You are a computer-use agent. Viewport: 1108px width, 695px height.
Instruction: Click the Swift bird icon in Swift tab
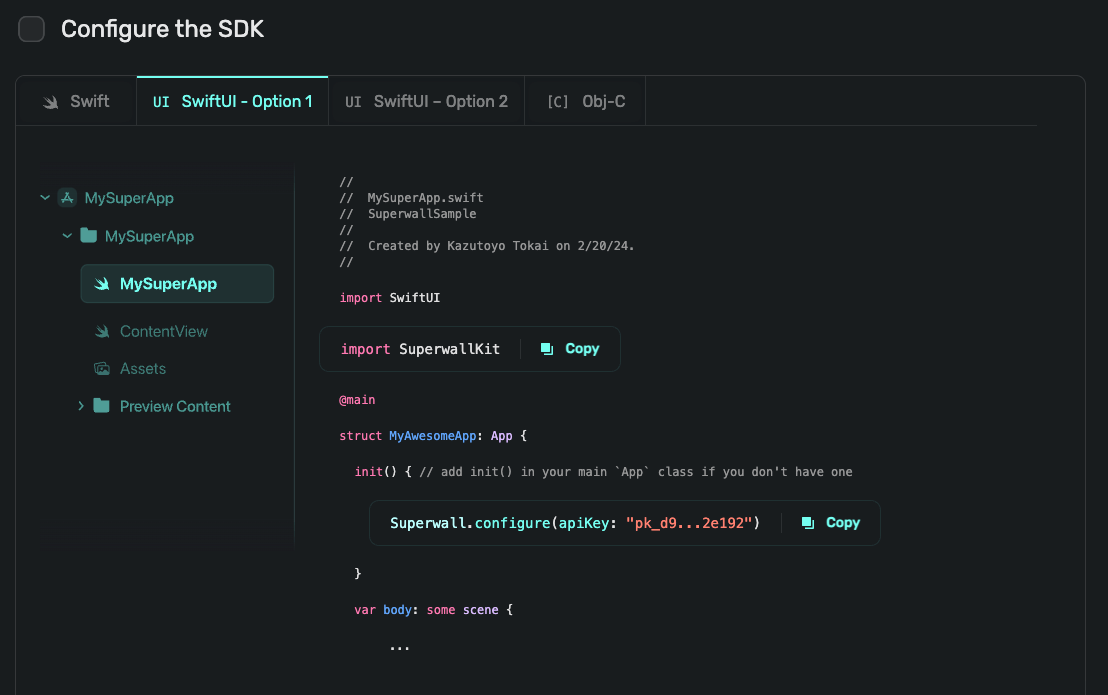coord(50,102)
